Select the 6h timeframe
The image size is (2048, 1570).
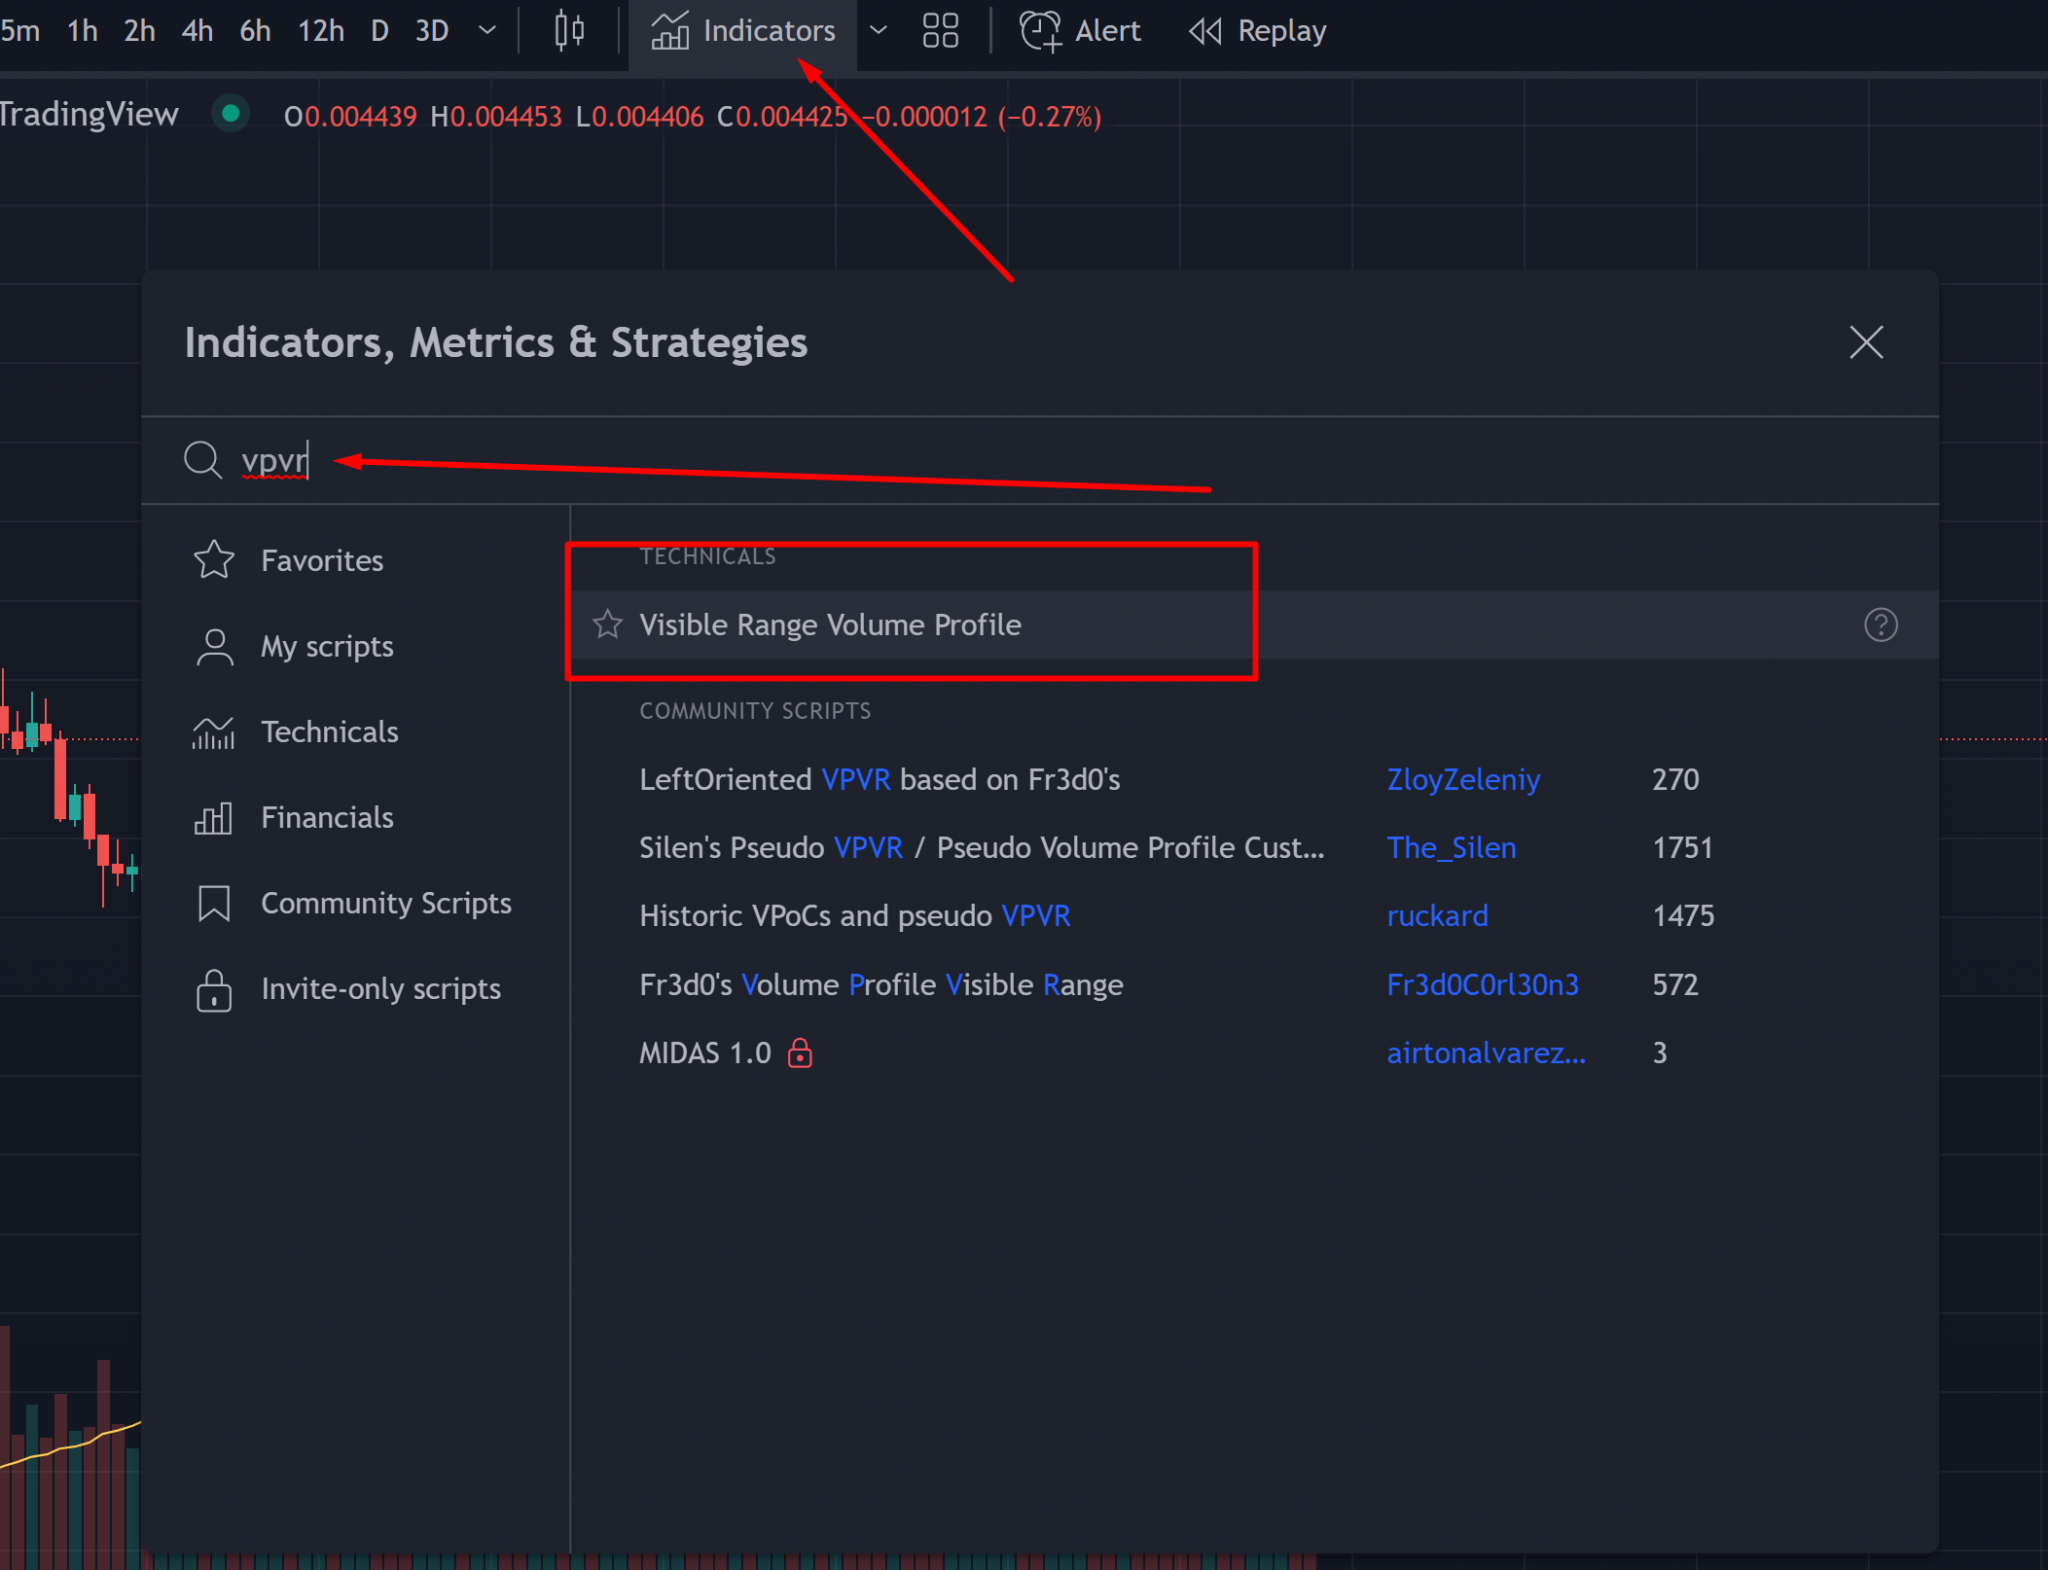(255, 31)
